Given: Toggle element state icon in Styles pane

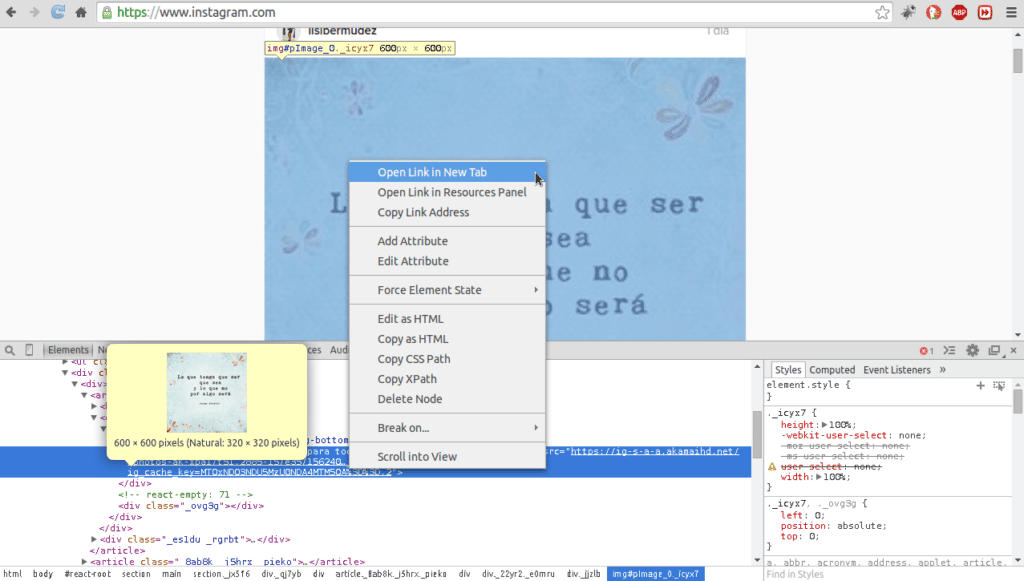Looking at the screenshot, I should 998,385.
